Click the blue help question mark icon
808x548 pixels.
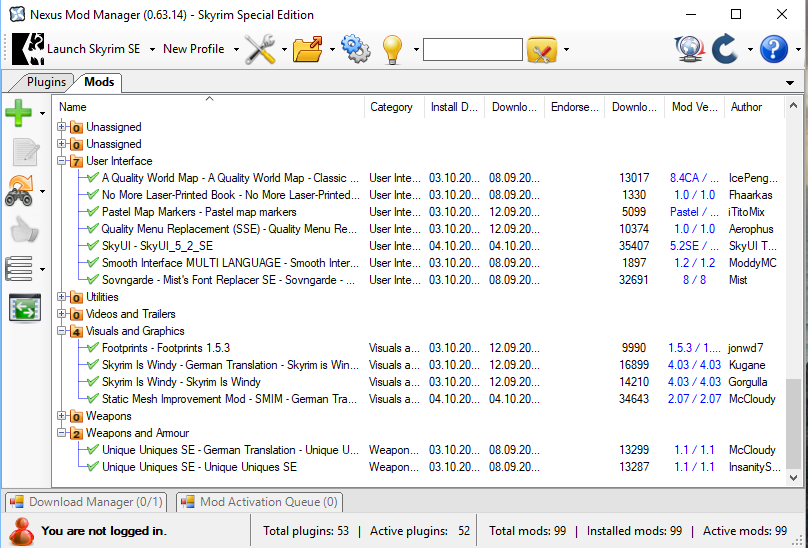(x=773, y=49)
